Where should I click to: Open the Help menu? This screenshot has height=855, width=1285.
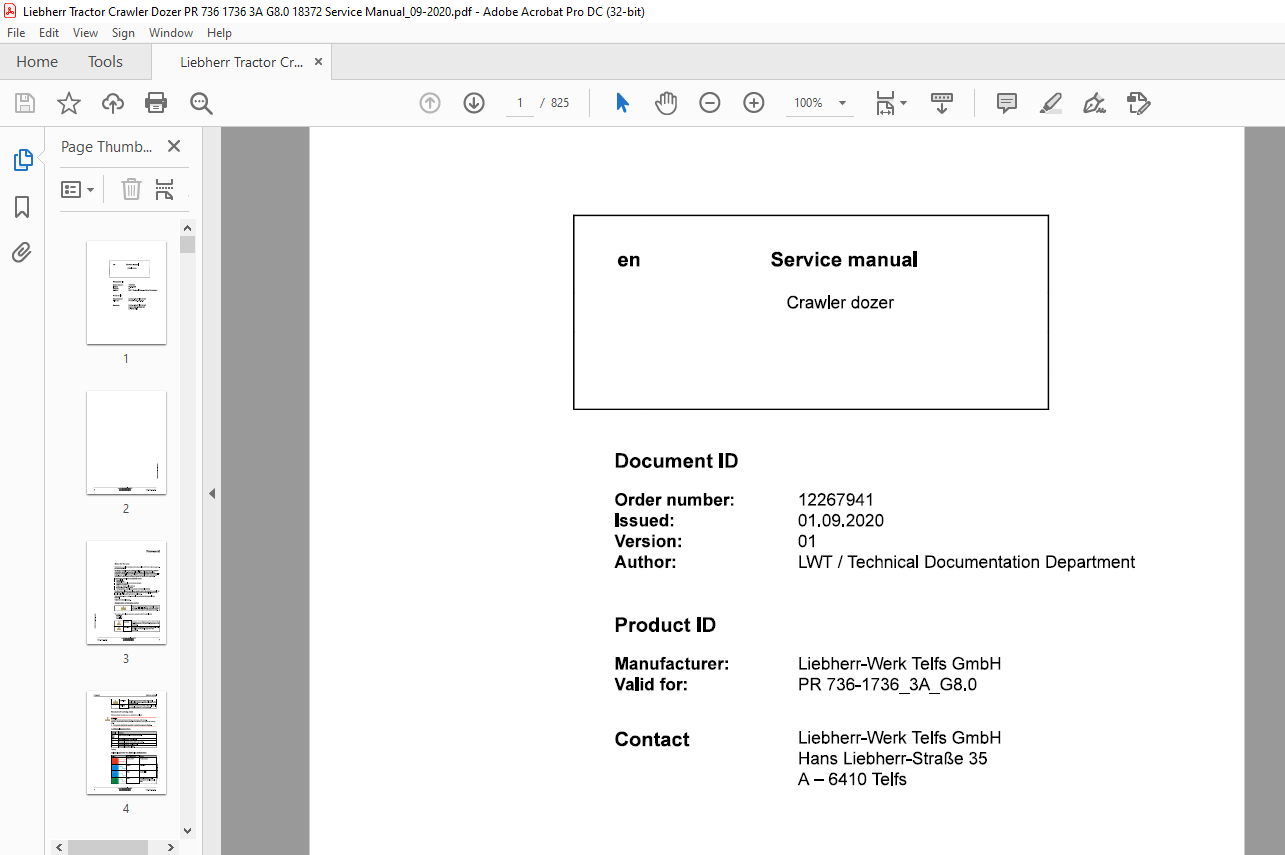click(219, 33)
